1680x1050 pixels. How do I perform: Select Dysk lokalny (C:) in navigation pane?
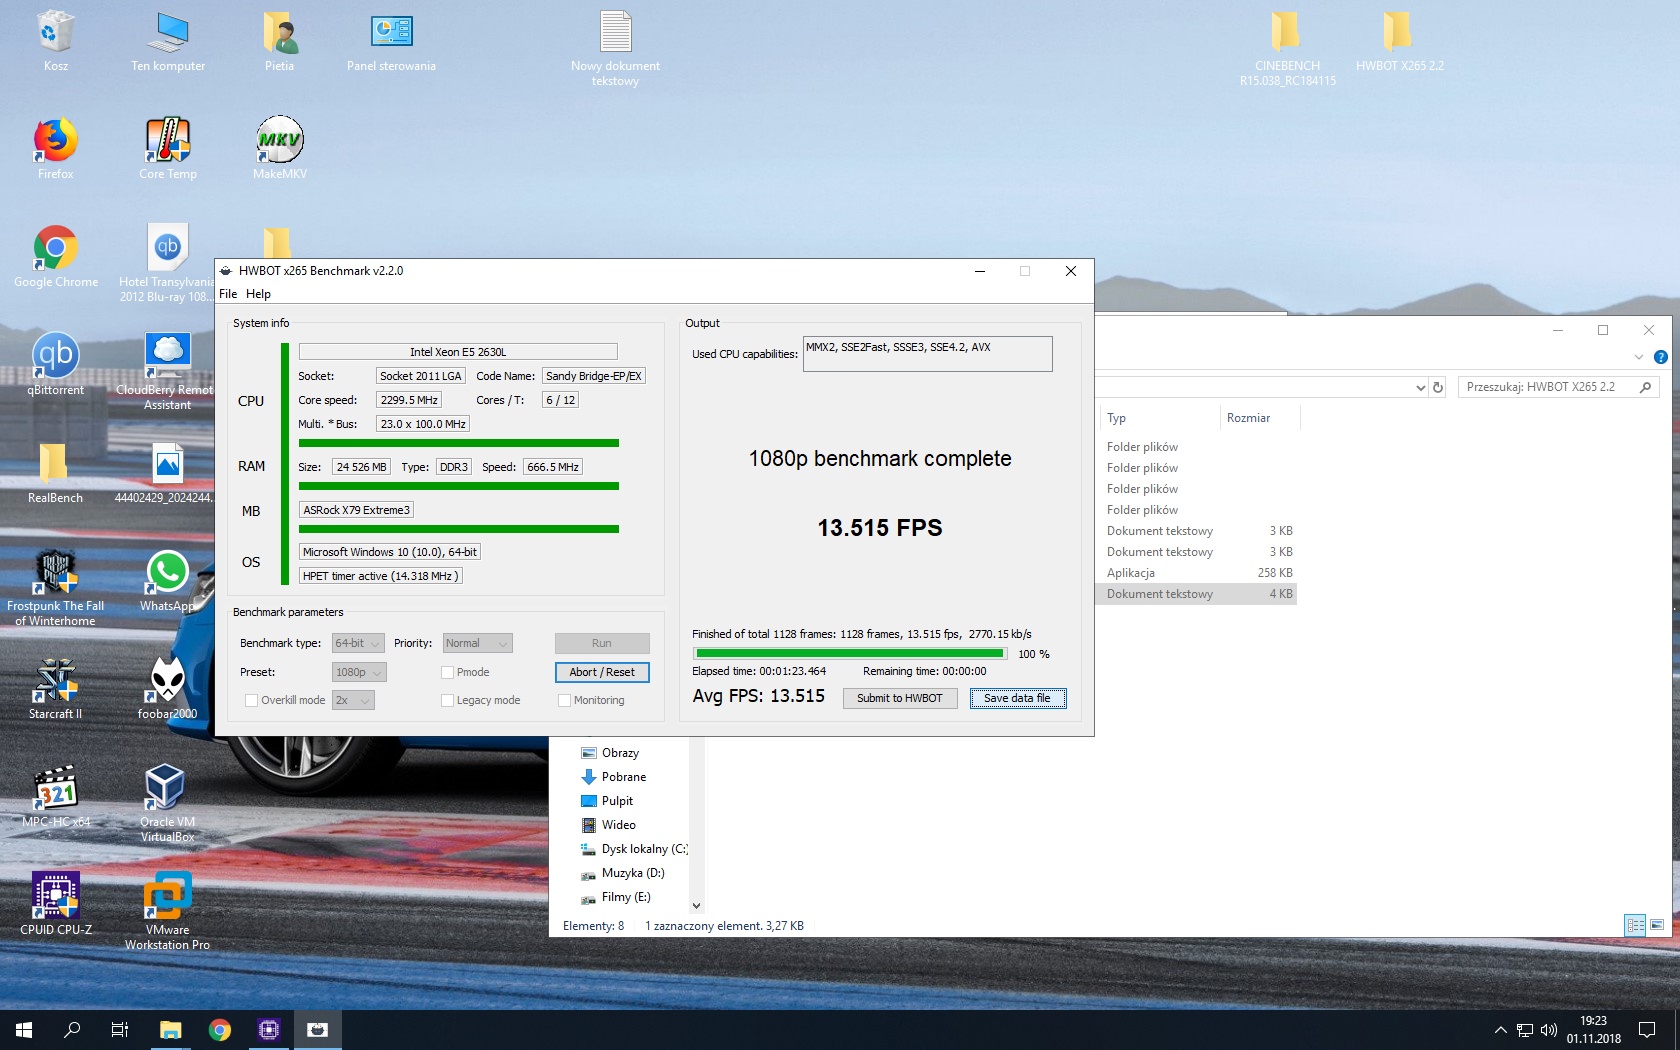point(643,849)
